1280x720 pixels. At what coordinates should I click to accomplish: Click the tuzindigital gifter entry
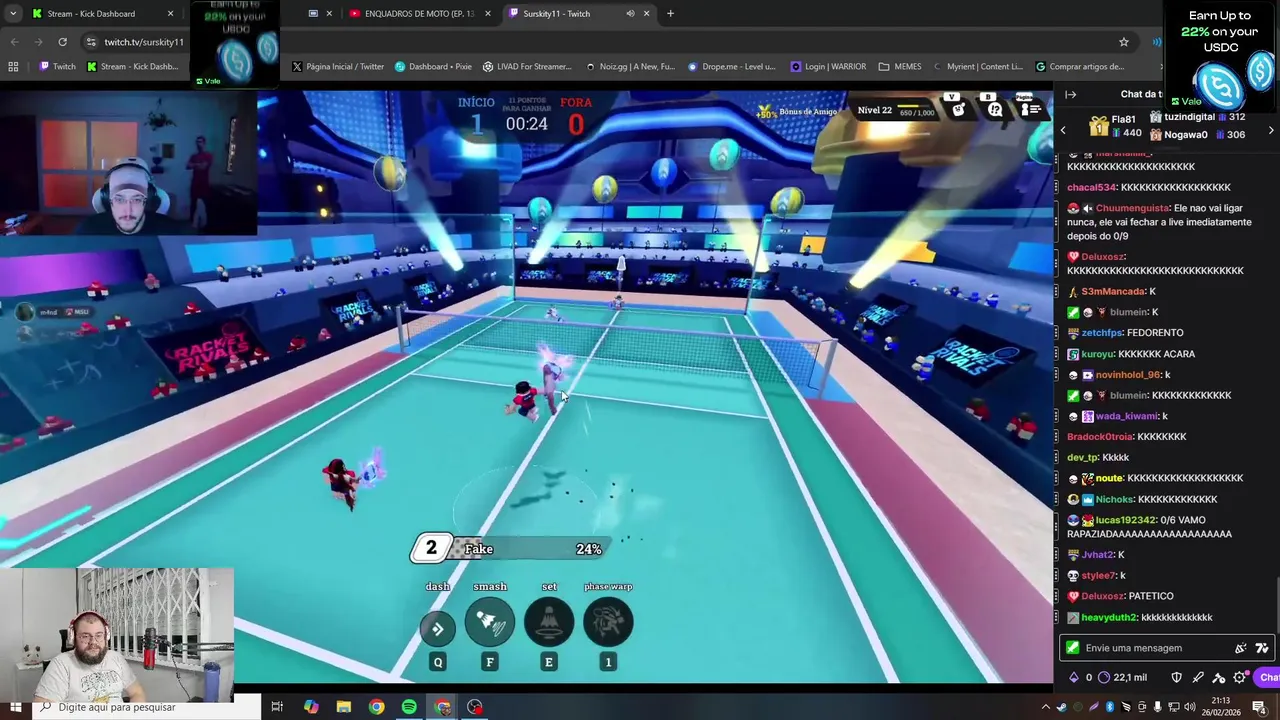point(1198,117)
